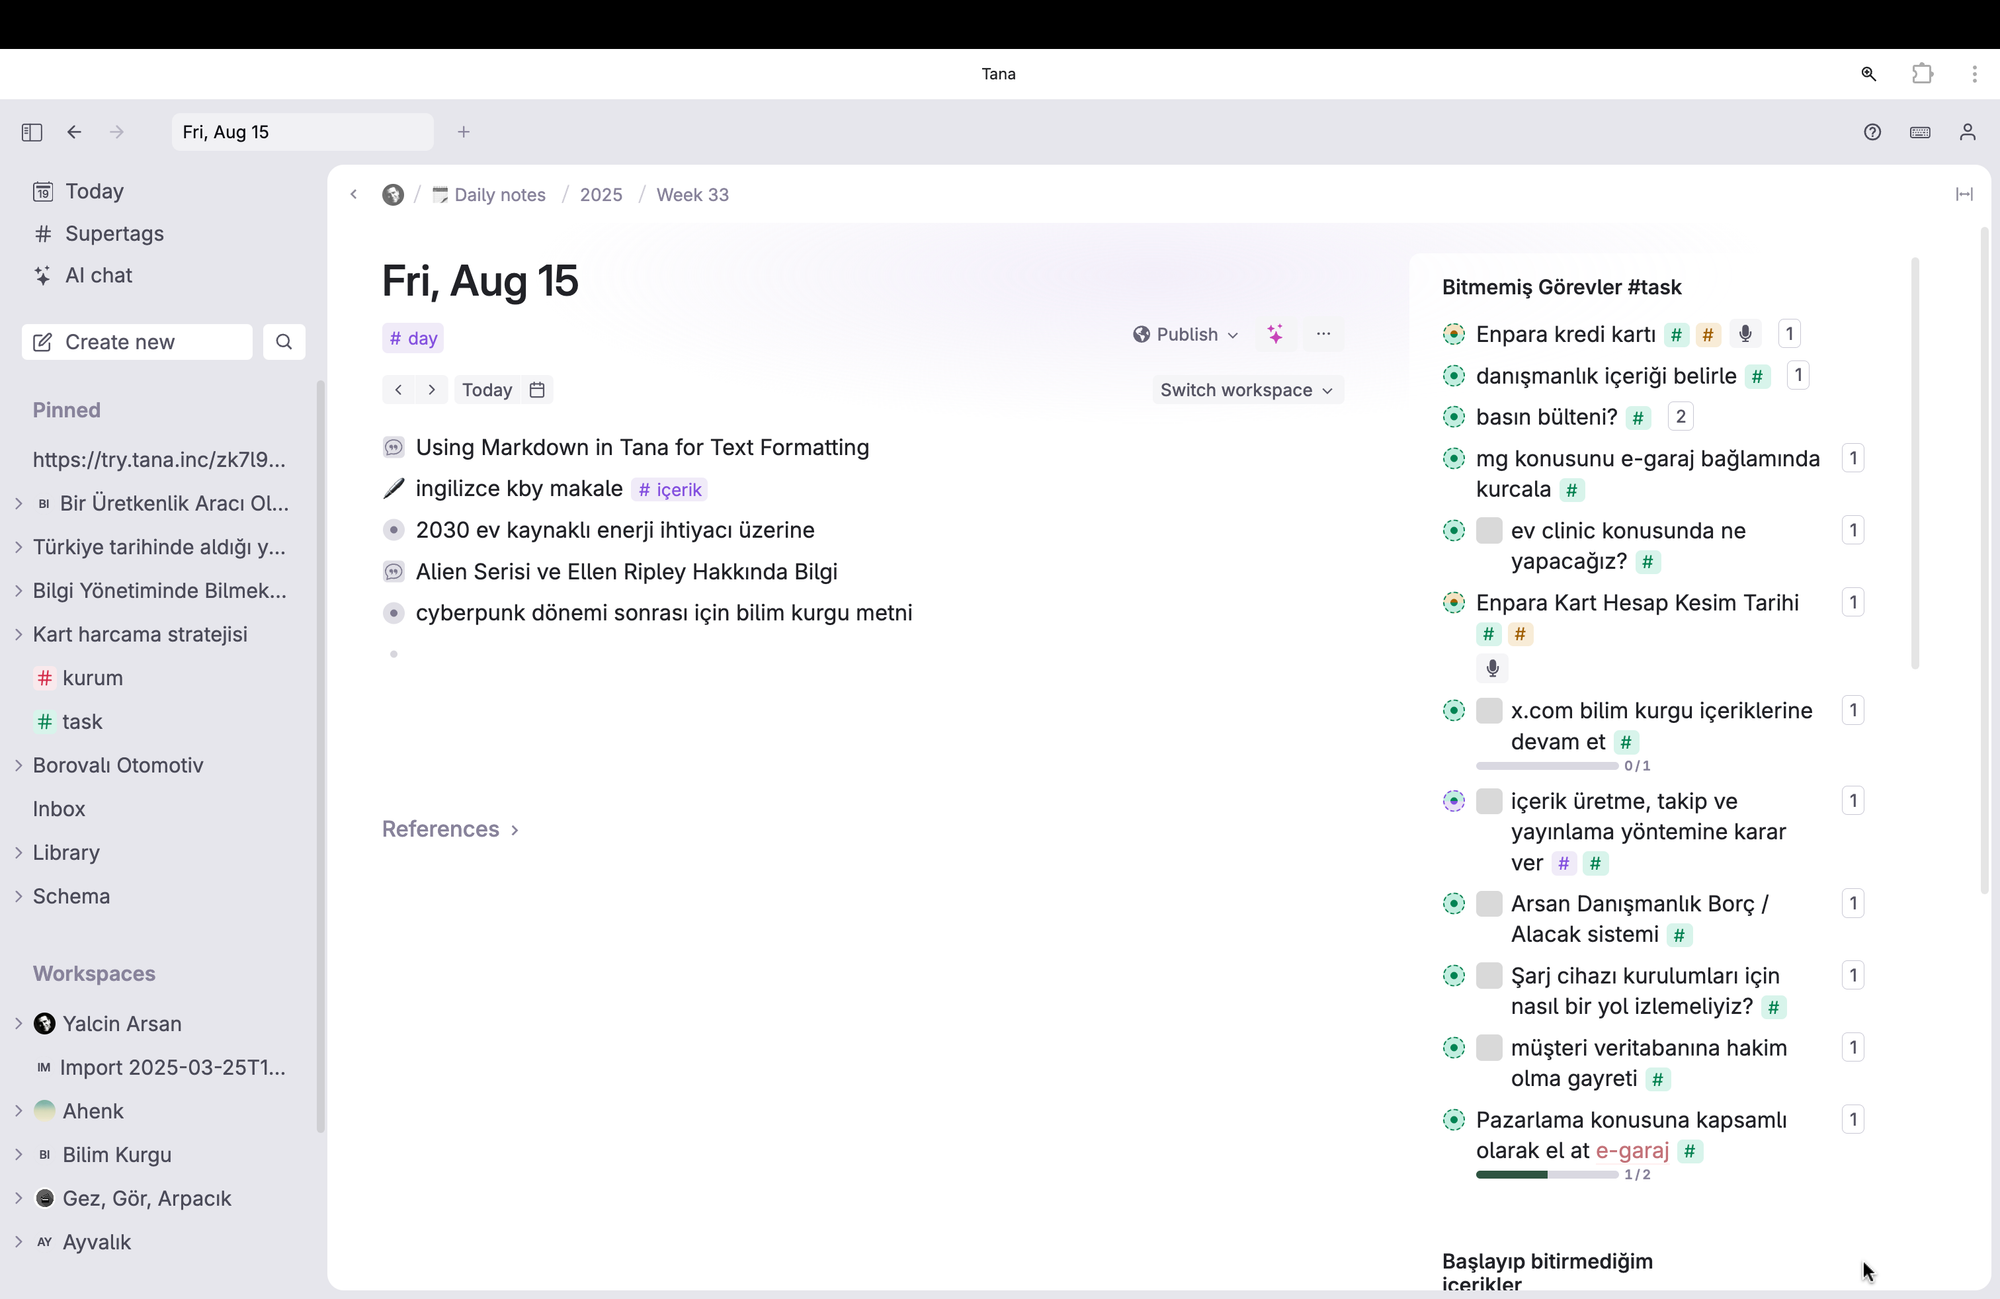Tick Arsan Danışmanlık Borç task checkbox
Screen dimensions: 2000x1299
(x=1489, y=904)
